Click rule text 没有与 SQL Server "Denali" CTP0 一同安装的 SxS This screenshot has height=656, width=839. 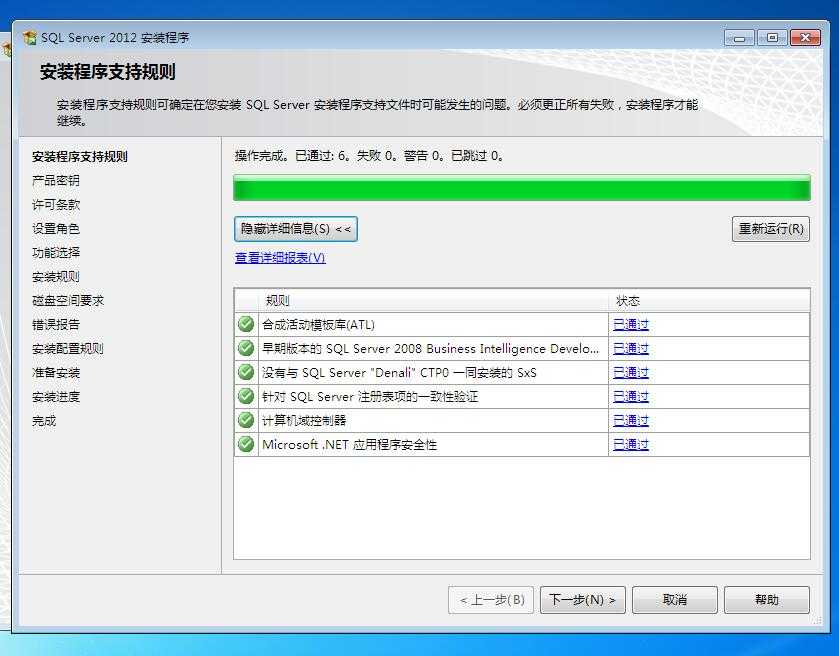click(x=399, y=373)
